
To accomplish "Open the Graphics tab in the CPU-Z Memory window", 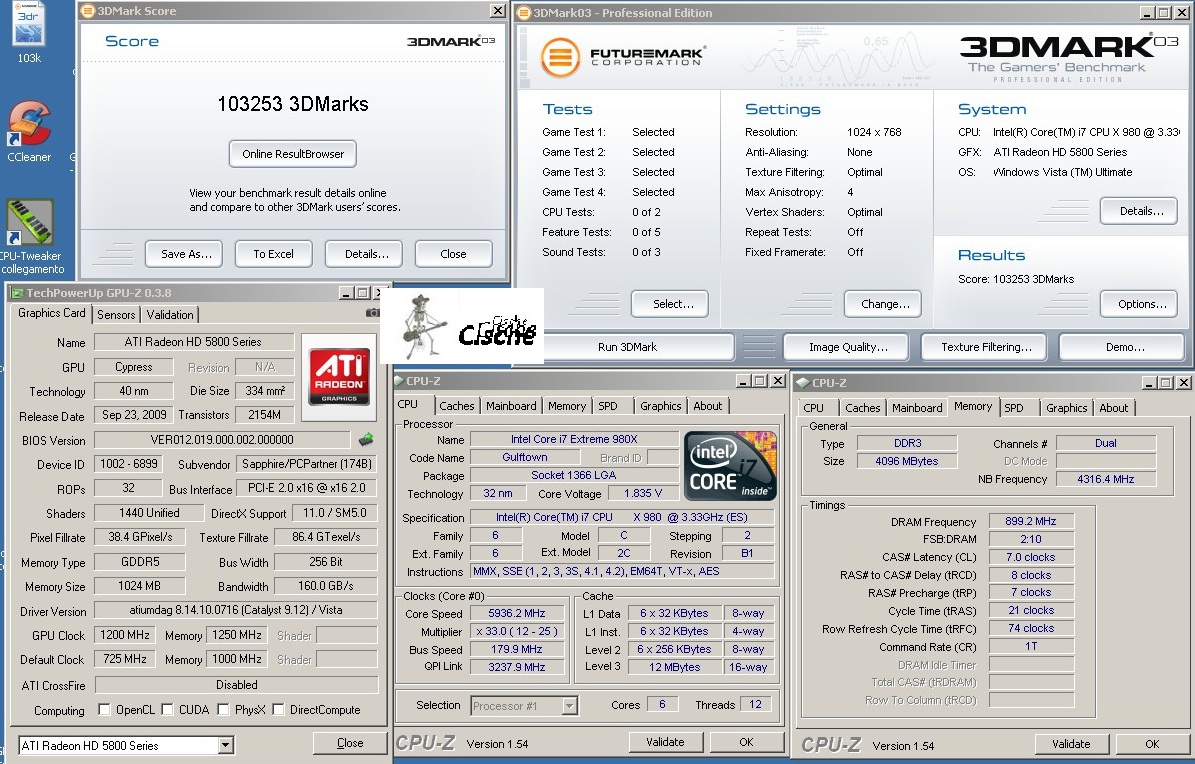I will tap(1066, 409).
